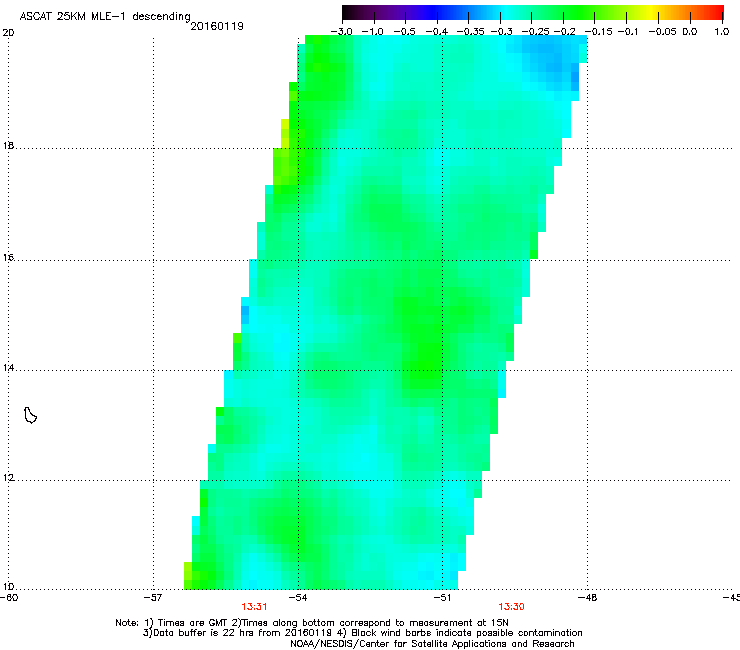740x650 pixels.
Task: Click the -0.1 colorbar tick label
Action: pyautogui.click(x=628, y=32)
